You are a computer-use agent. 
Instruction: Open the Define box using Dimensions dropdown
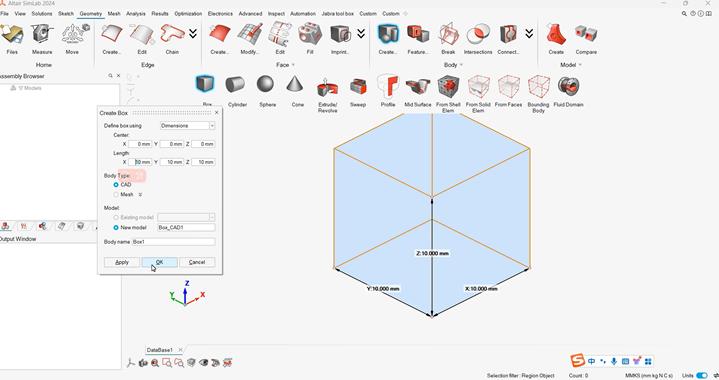pyautogui.click(x=188, y=126)
